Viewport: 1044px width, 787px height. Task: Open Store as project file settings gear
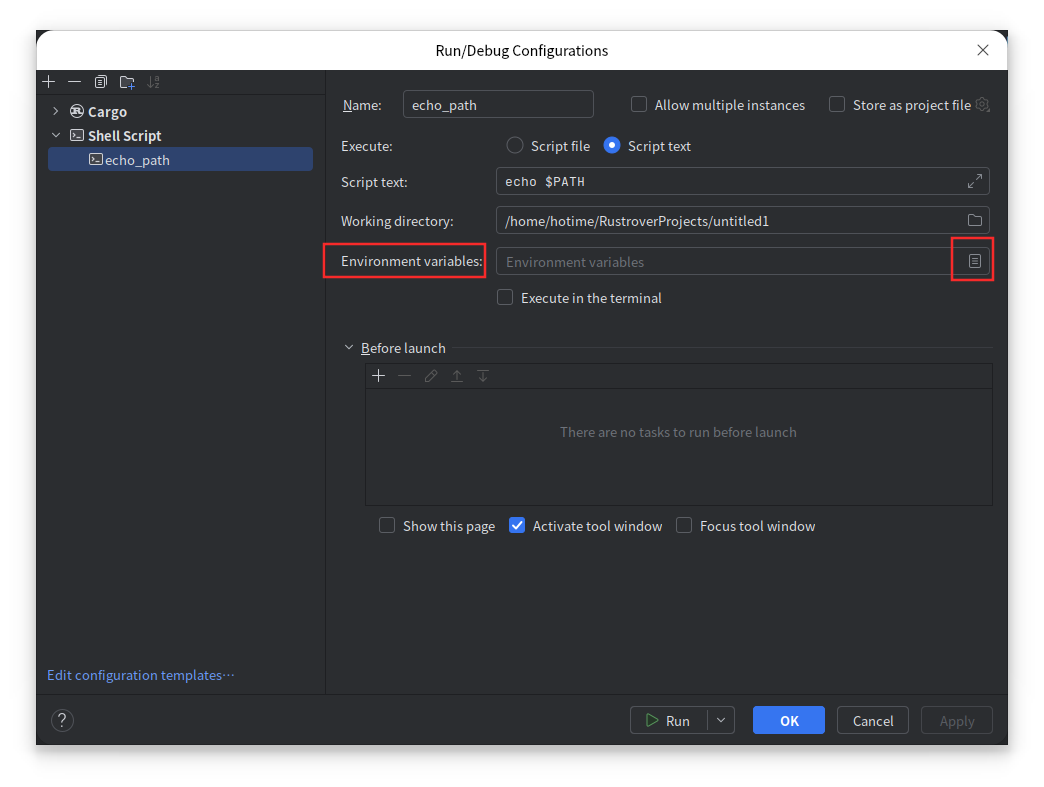[x=983, y=105]
